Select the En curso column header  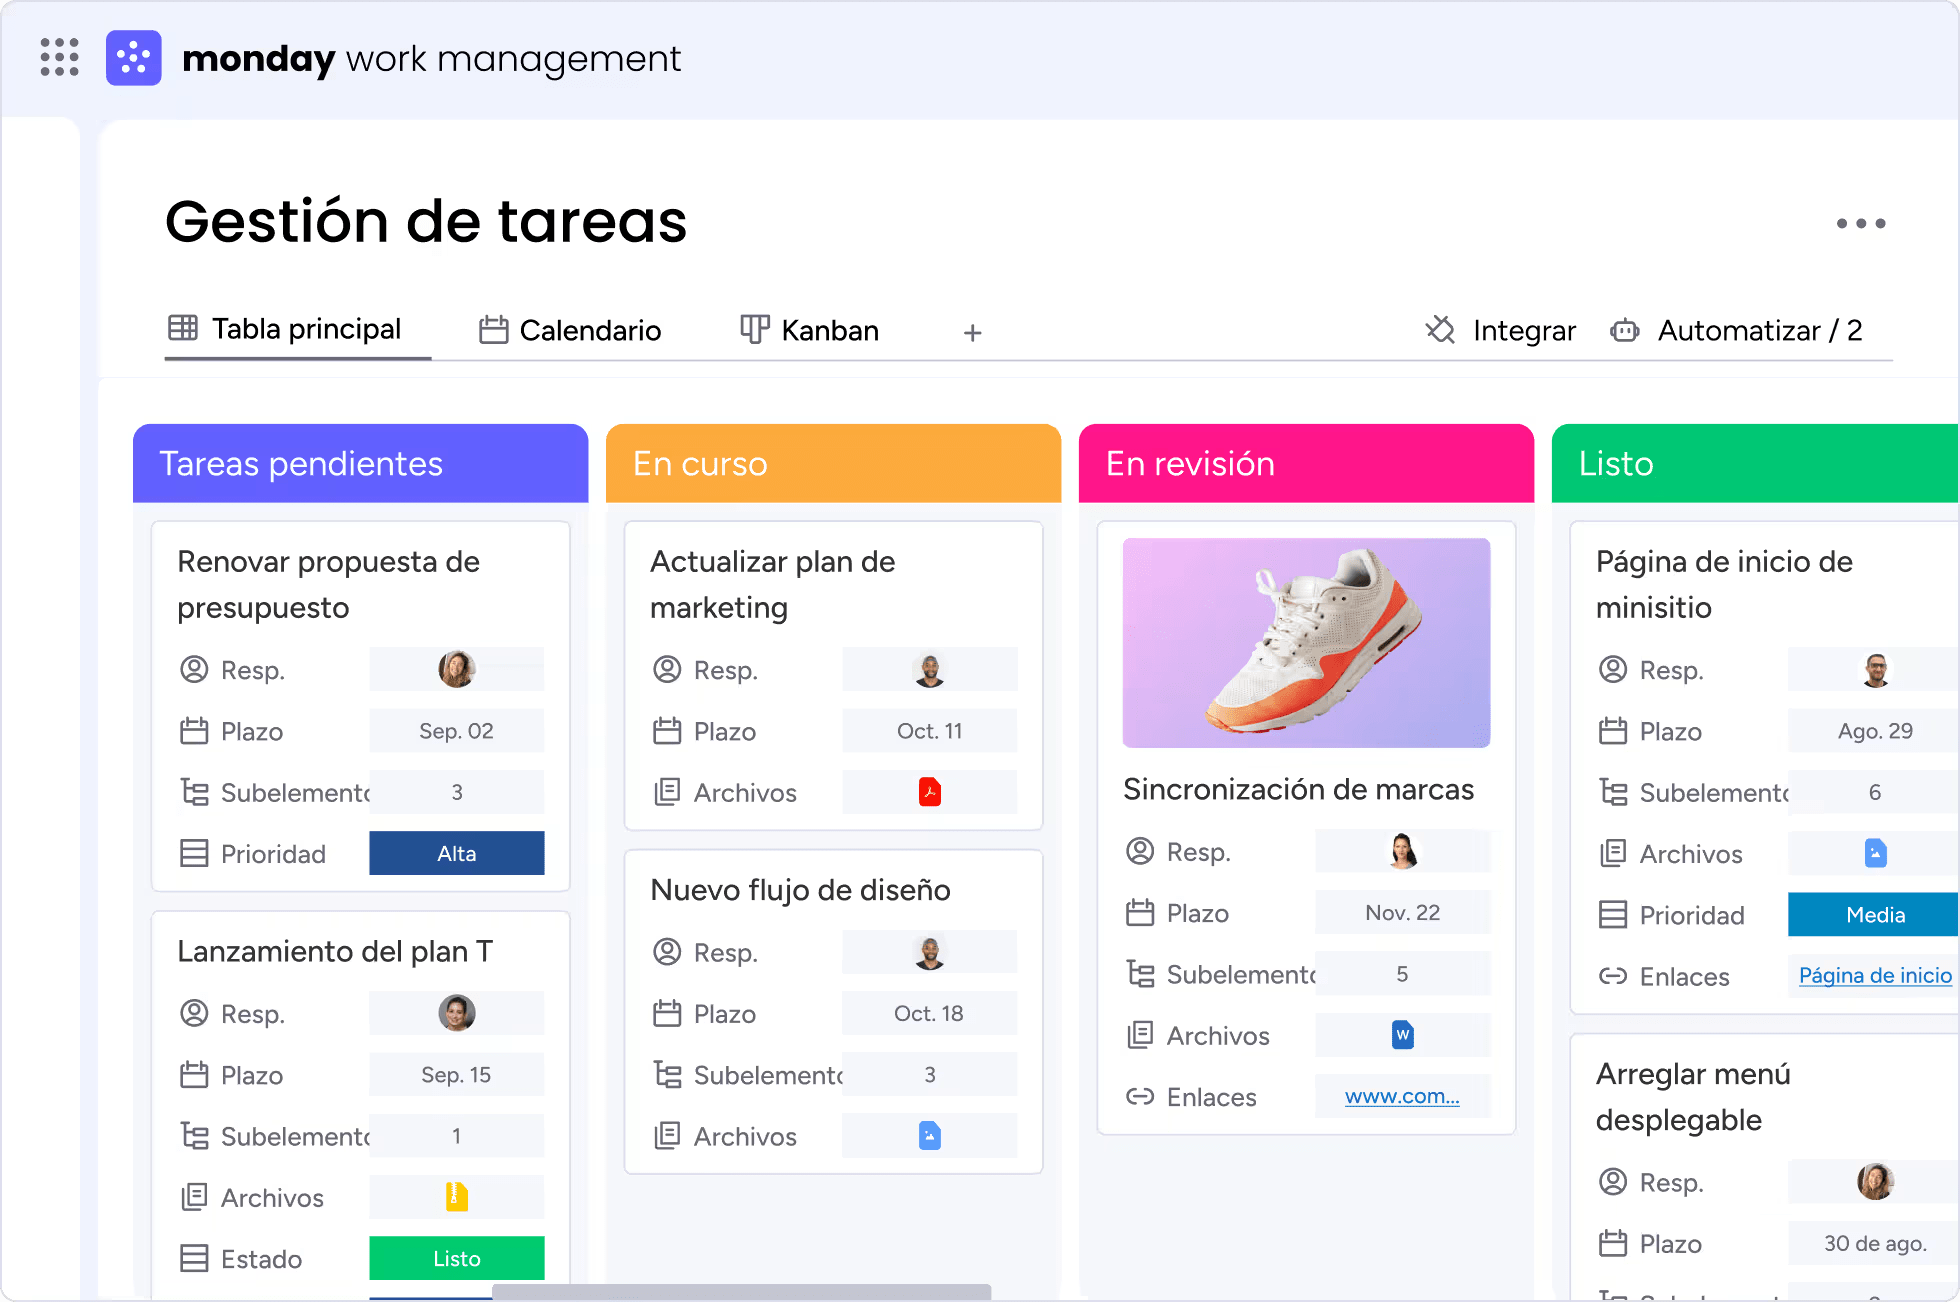pos(833,463)
